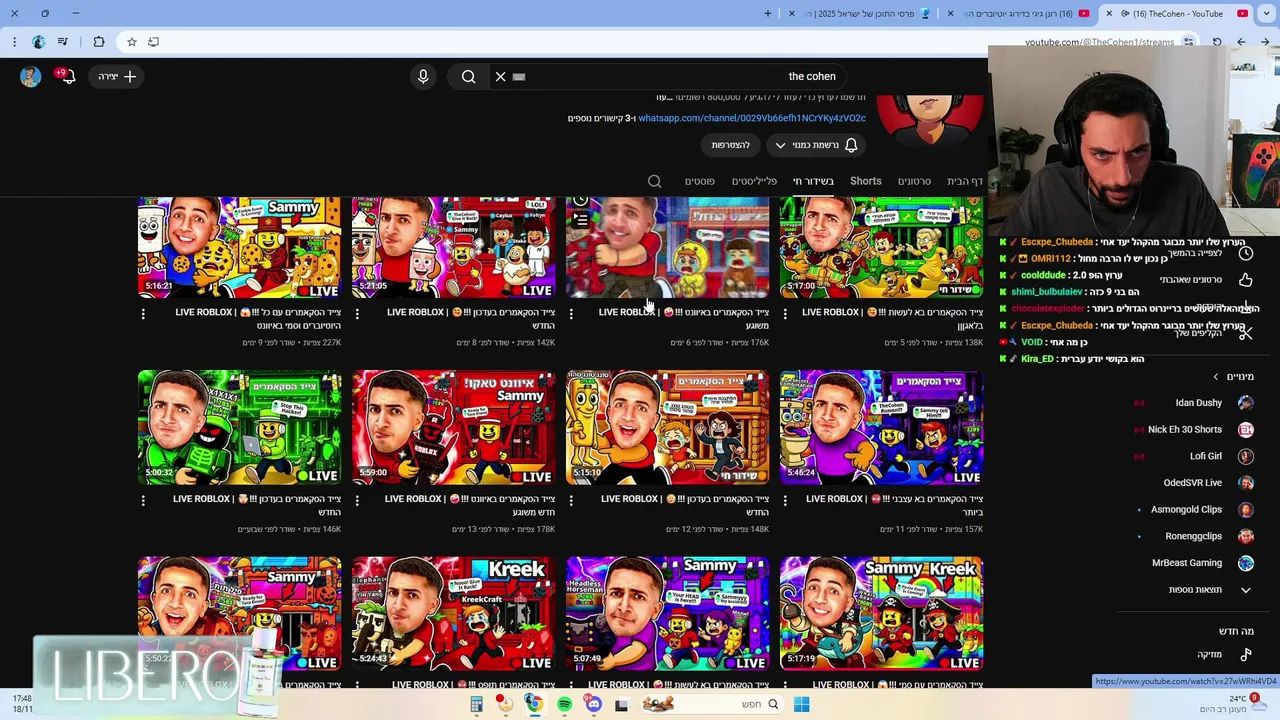This screenshot has width=1280, height=720.
Task: Open the 5:16:21 Sammy live stream thumbnail
Action: (x=239, y=247)
